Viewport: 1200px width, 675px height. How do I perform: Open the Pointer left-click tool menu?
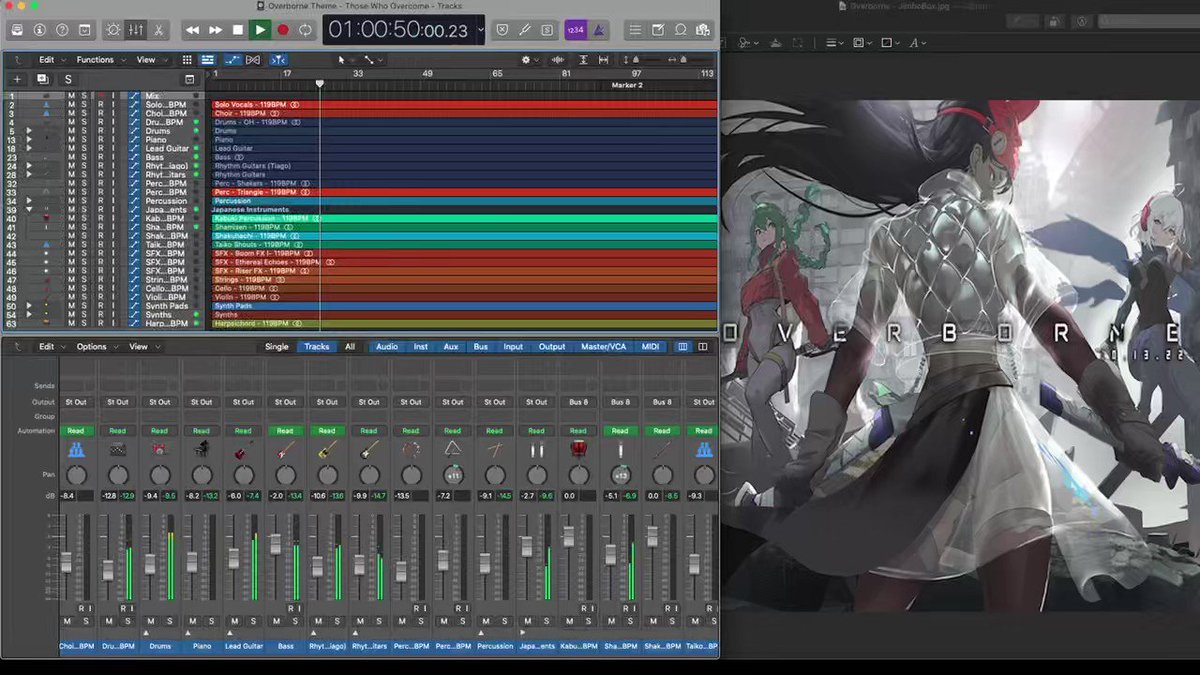[345, 60]
